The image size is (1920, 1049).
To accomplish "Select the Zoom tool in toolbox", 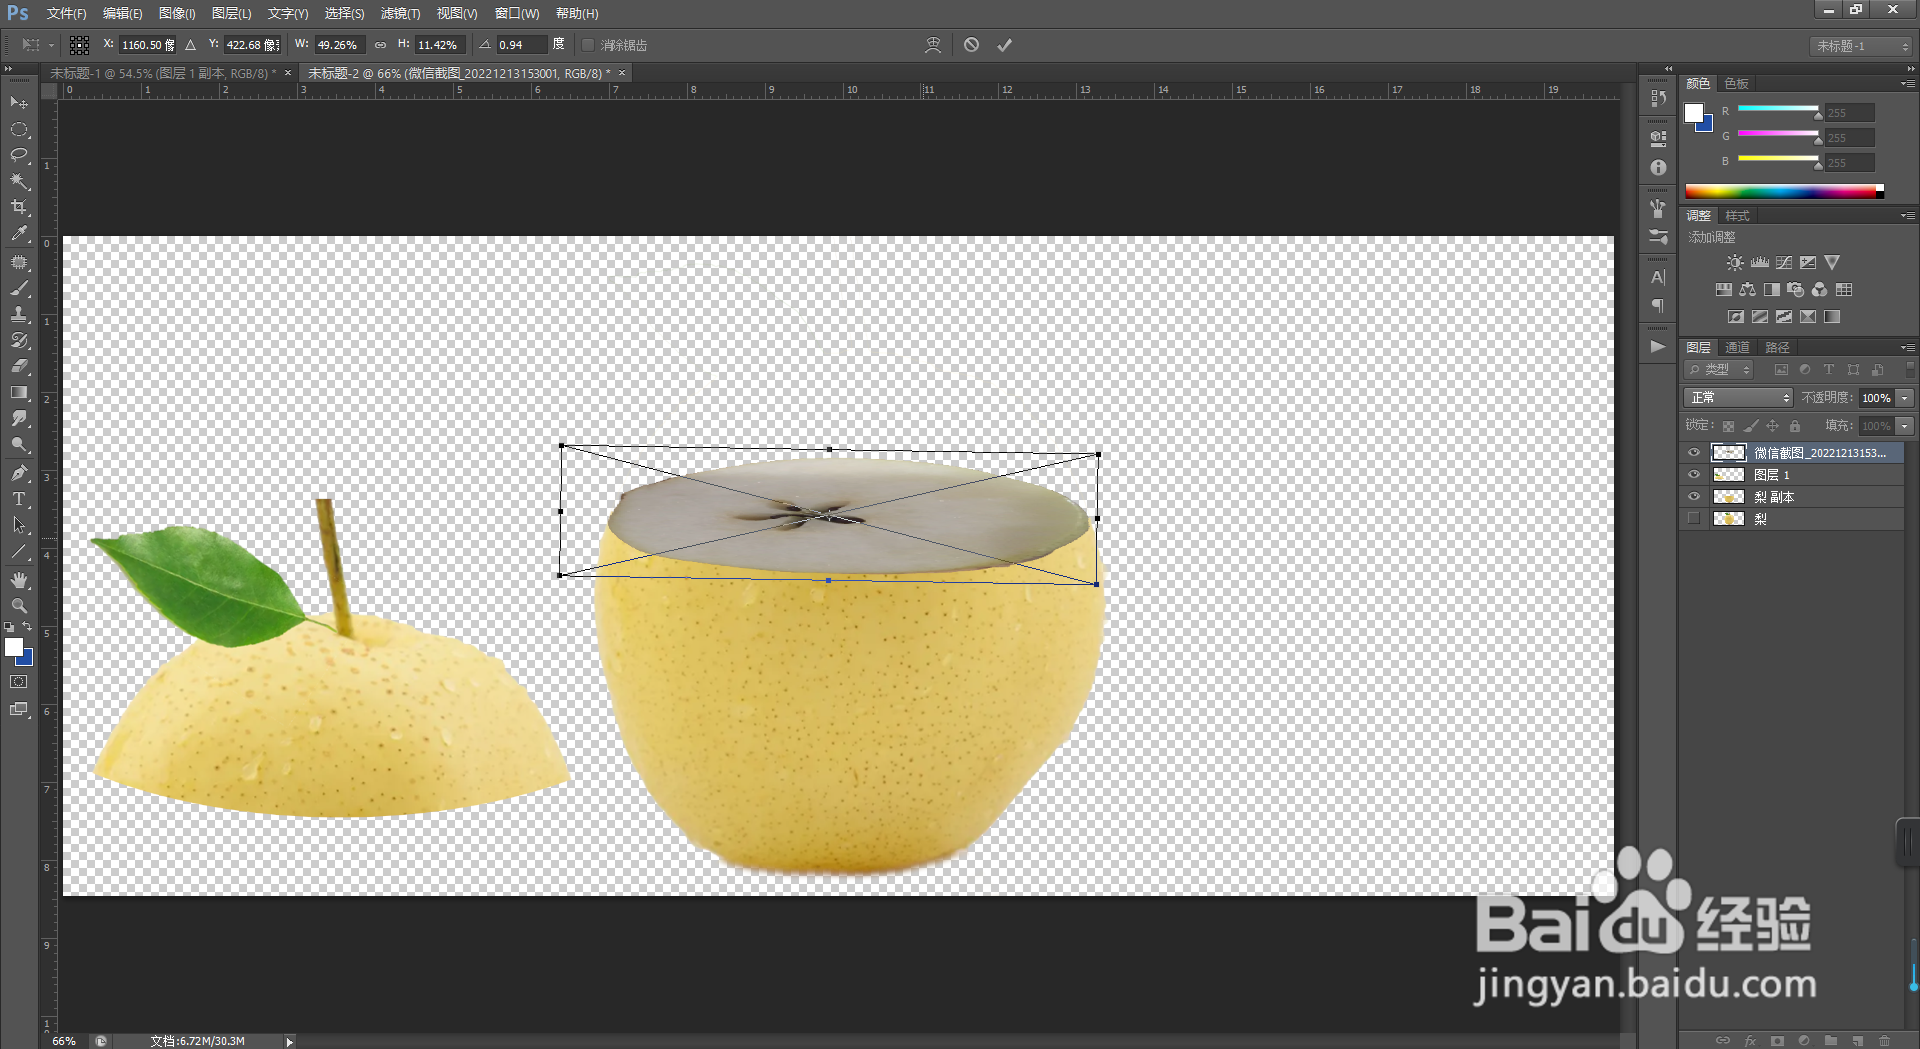I will [x=19, y=606].
